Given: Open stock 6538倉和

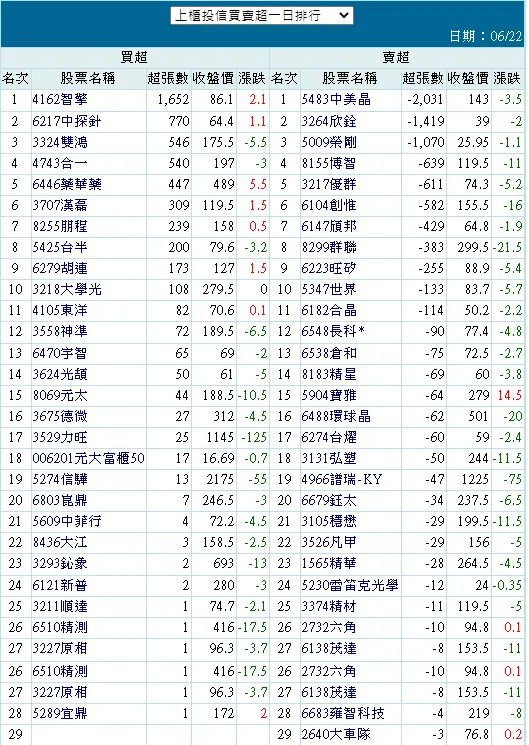Looking at the screenshot, I should [329, 353].
